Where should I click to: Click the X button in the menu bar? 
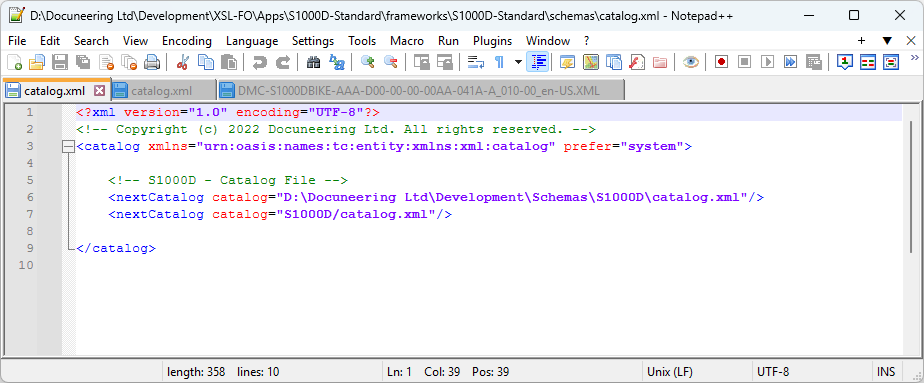tap(910, 41)
